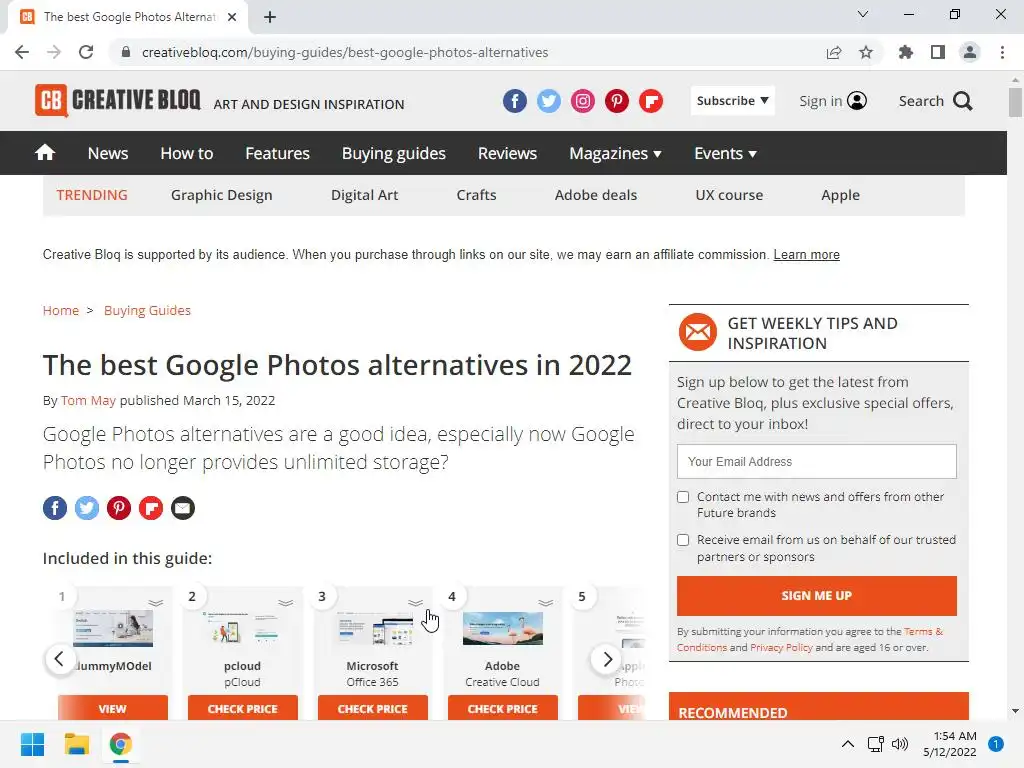
Task: Open a new Chrome tab
Action: coord(270,17)
